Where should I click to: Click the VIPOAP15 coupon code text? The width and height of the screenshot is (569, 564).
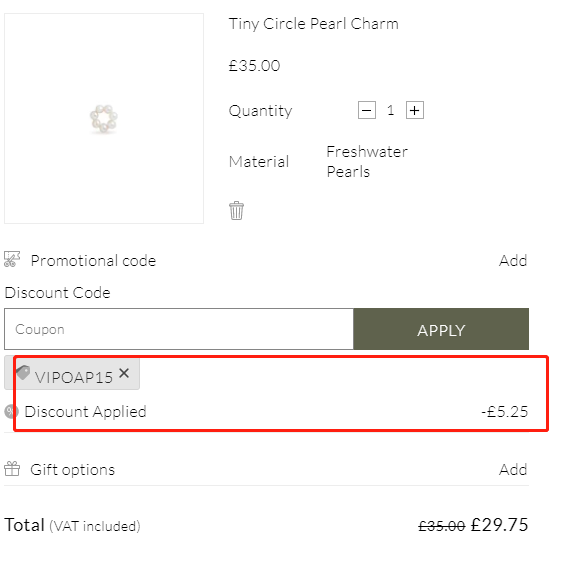click(74, 377)
